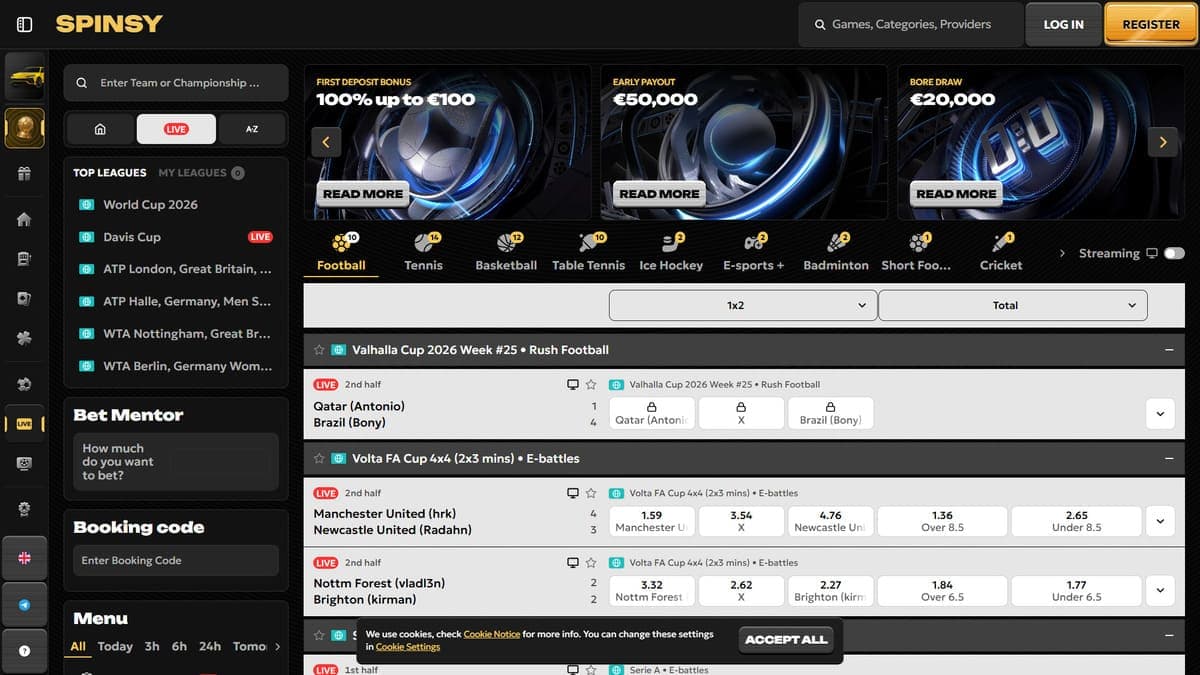The image size is (1200, 675).
Task: Select the LIVE filter button
Action: pos(176,129)
